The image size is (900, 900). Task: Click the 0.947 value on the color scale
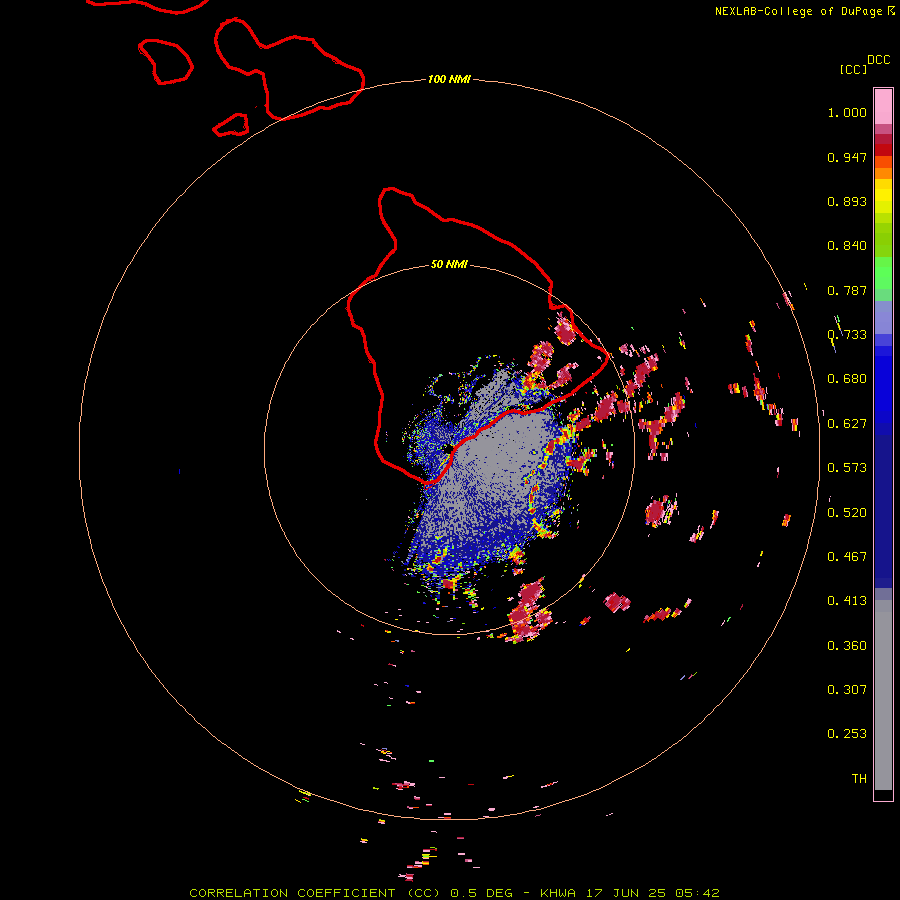tap(847, 157)
